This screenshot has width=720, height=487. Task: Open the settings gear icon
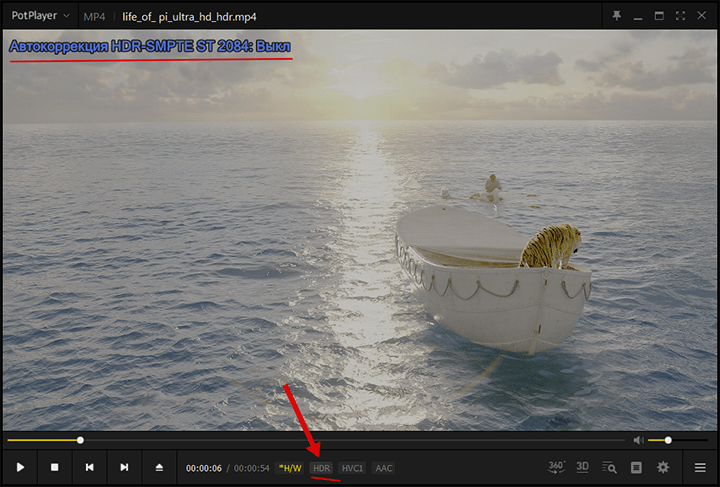click(662, 467)
